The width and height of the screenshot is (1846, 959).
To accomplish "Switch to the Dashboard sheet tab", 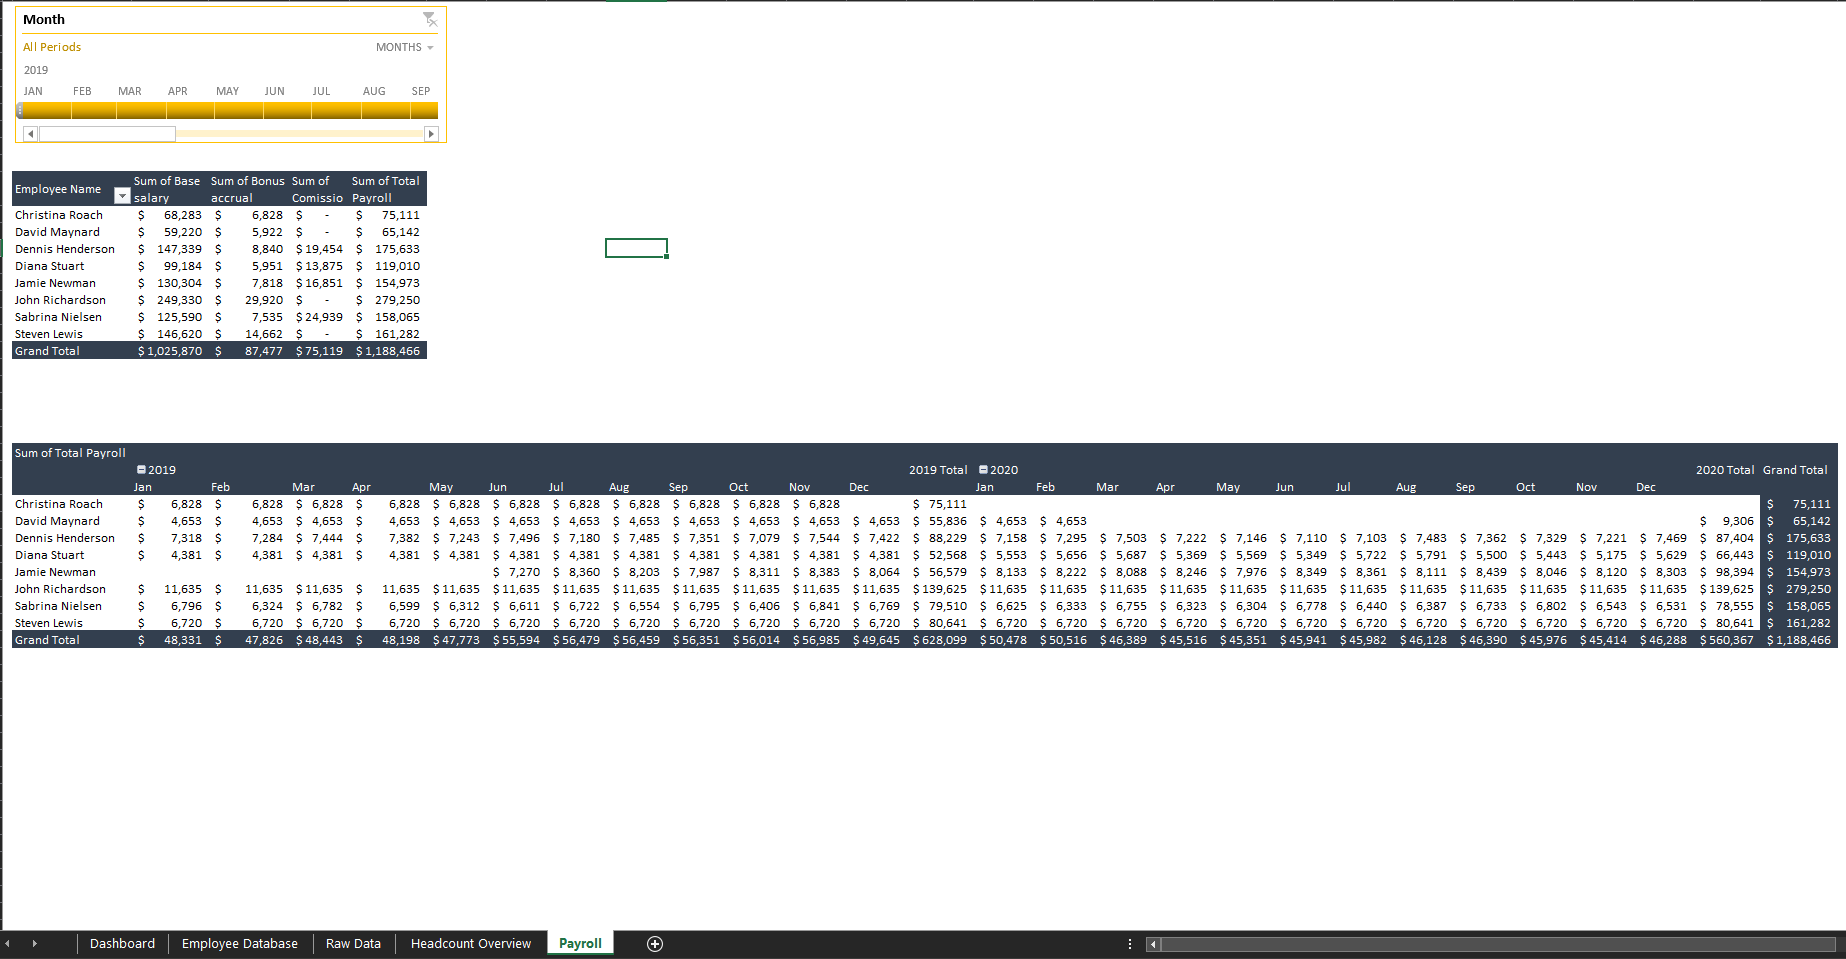I will (122, 943).
